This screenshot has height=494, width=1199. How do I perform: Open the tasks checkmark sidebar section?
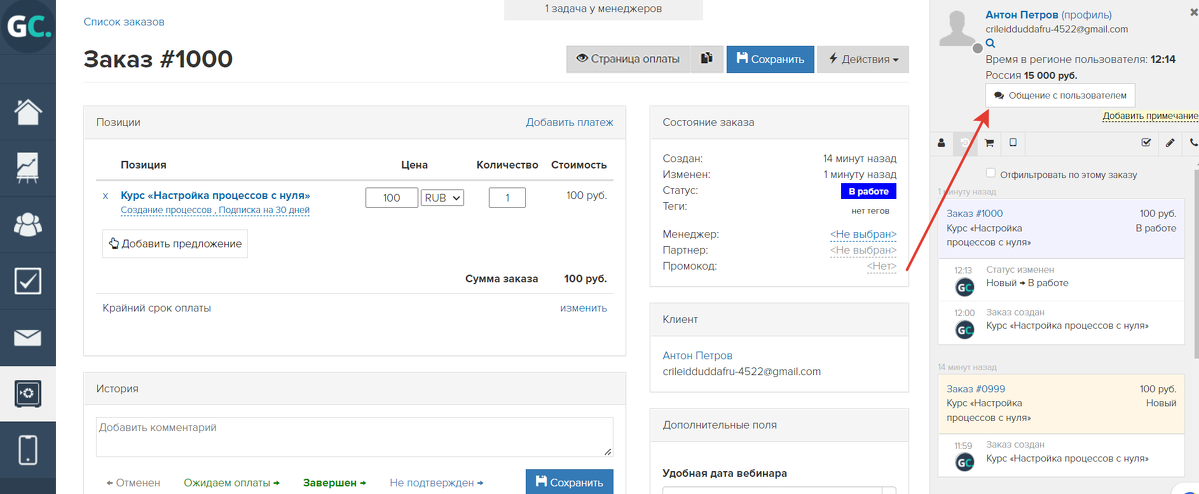click(x=28, y=281)
